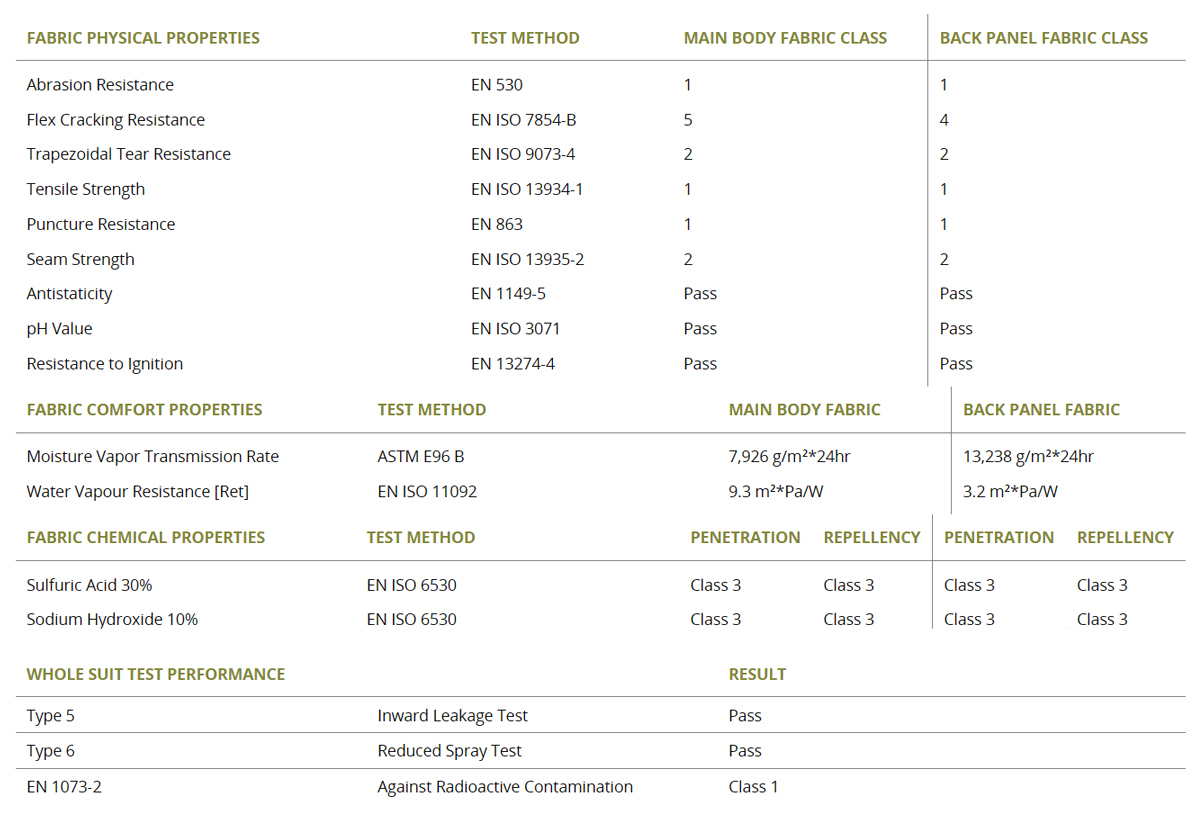
Task: Click Resistance to Ignition main body Pass
Action: 700,363
